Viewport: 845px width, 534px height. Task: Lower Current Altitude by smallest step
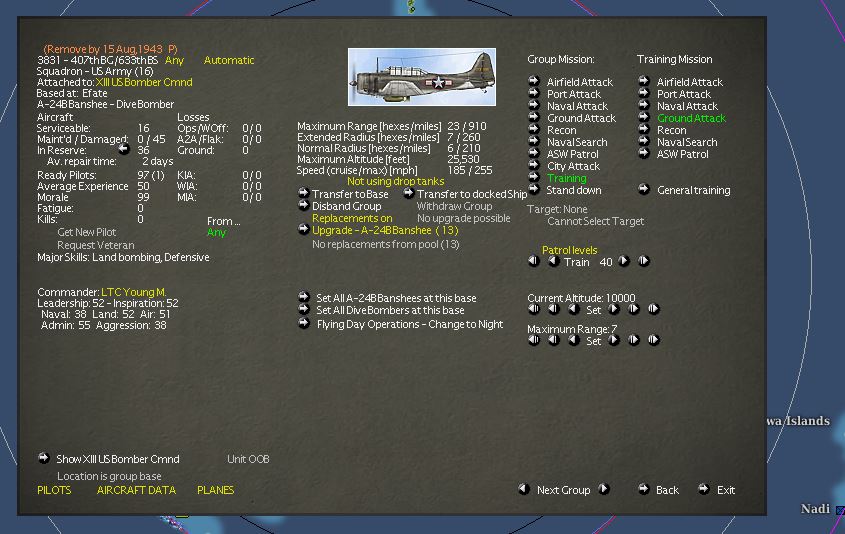(573, 309)
